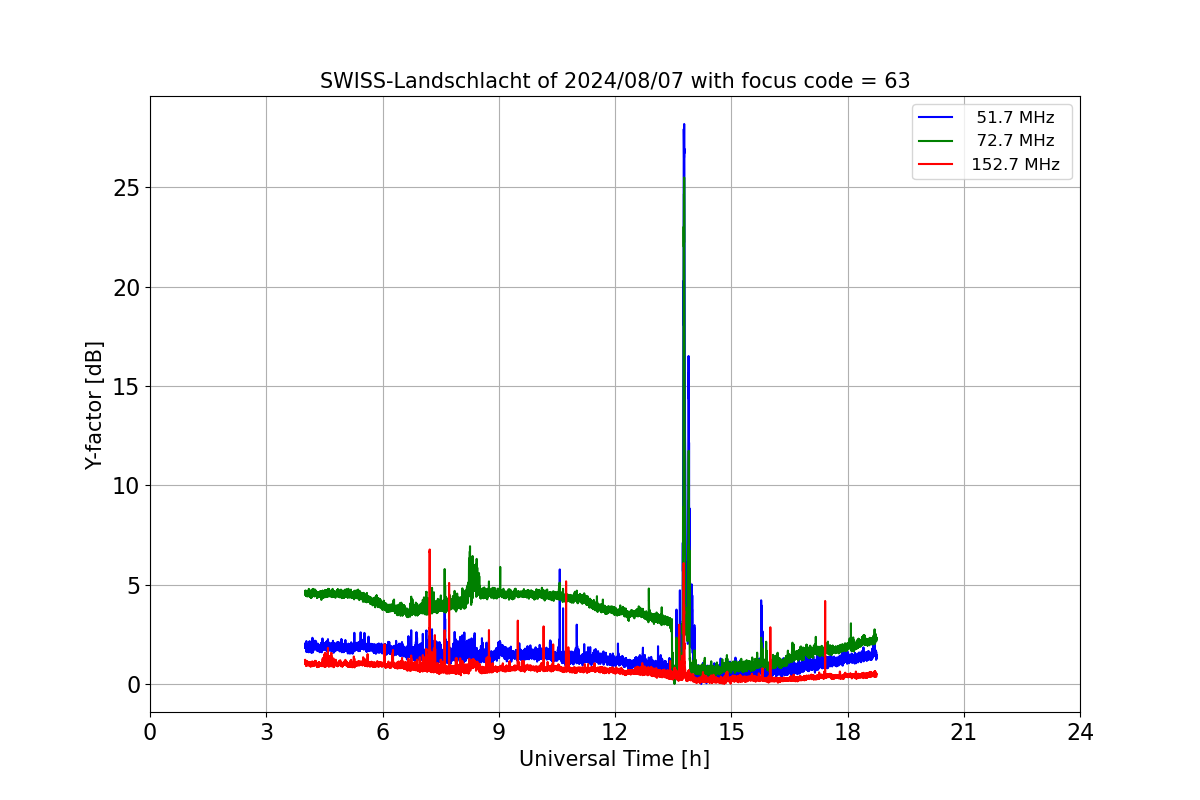
Task: Click the blue line sample in legend
Action: 935,118
